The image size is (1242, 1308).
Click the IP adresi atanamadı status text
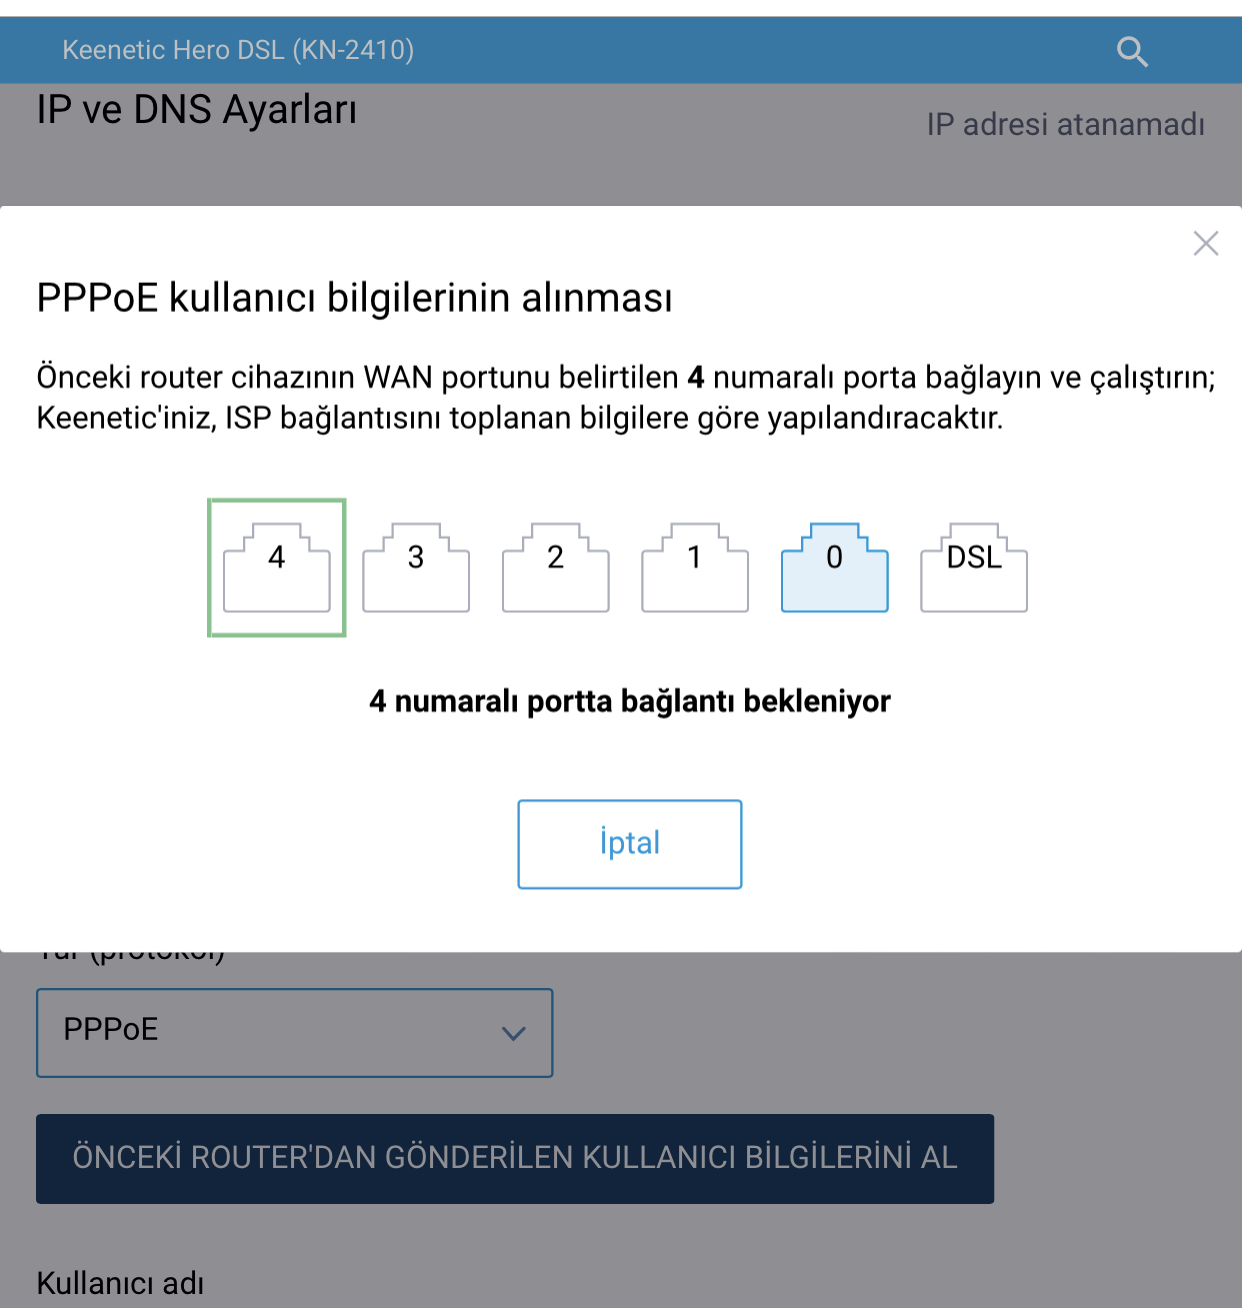coord(1066,124)
